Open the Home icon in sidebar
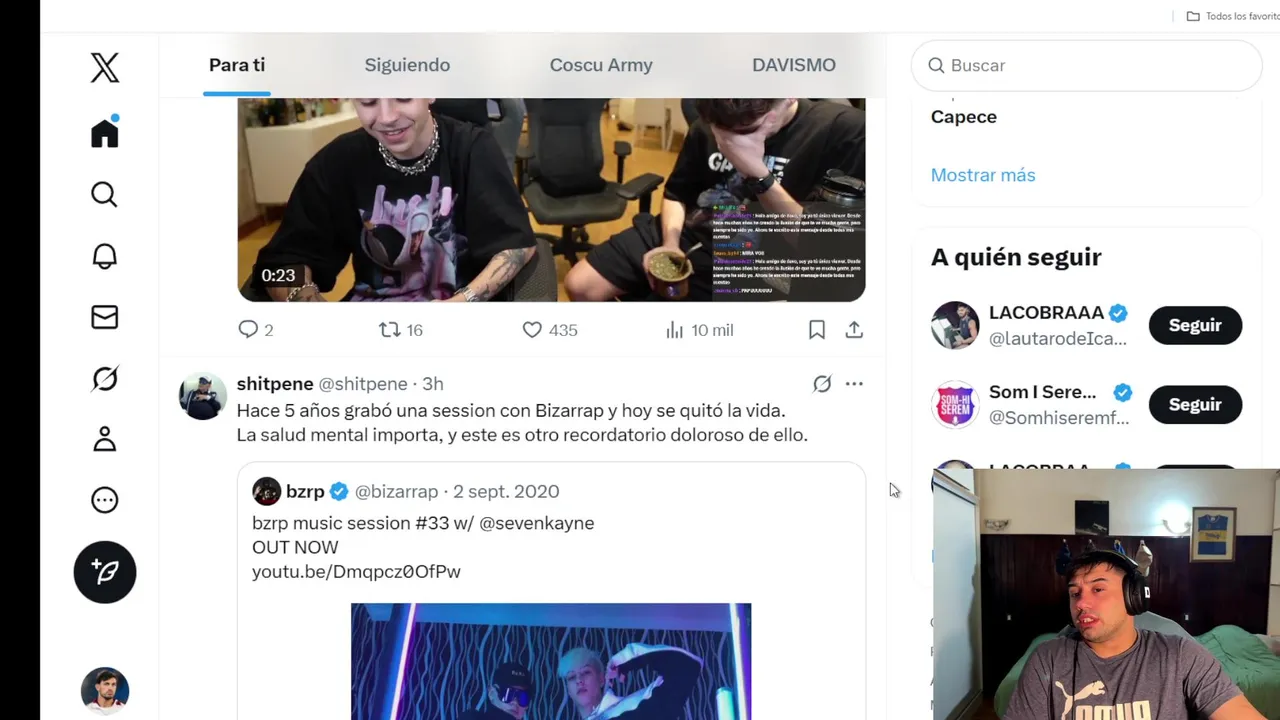Image resolution: width=1280 pixels, height=720 pixels. (105, 132)
